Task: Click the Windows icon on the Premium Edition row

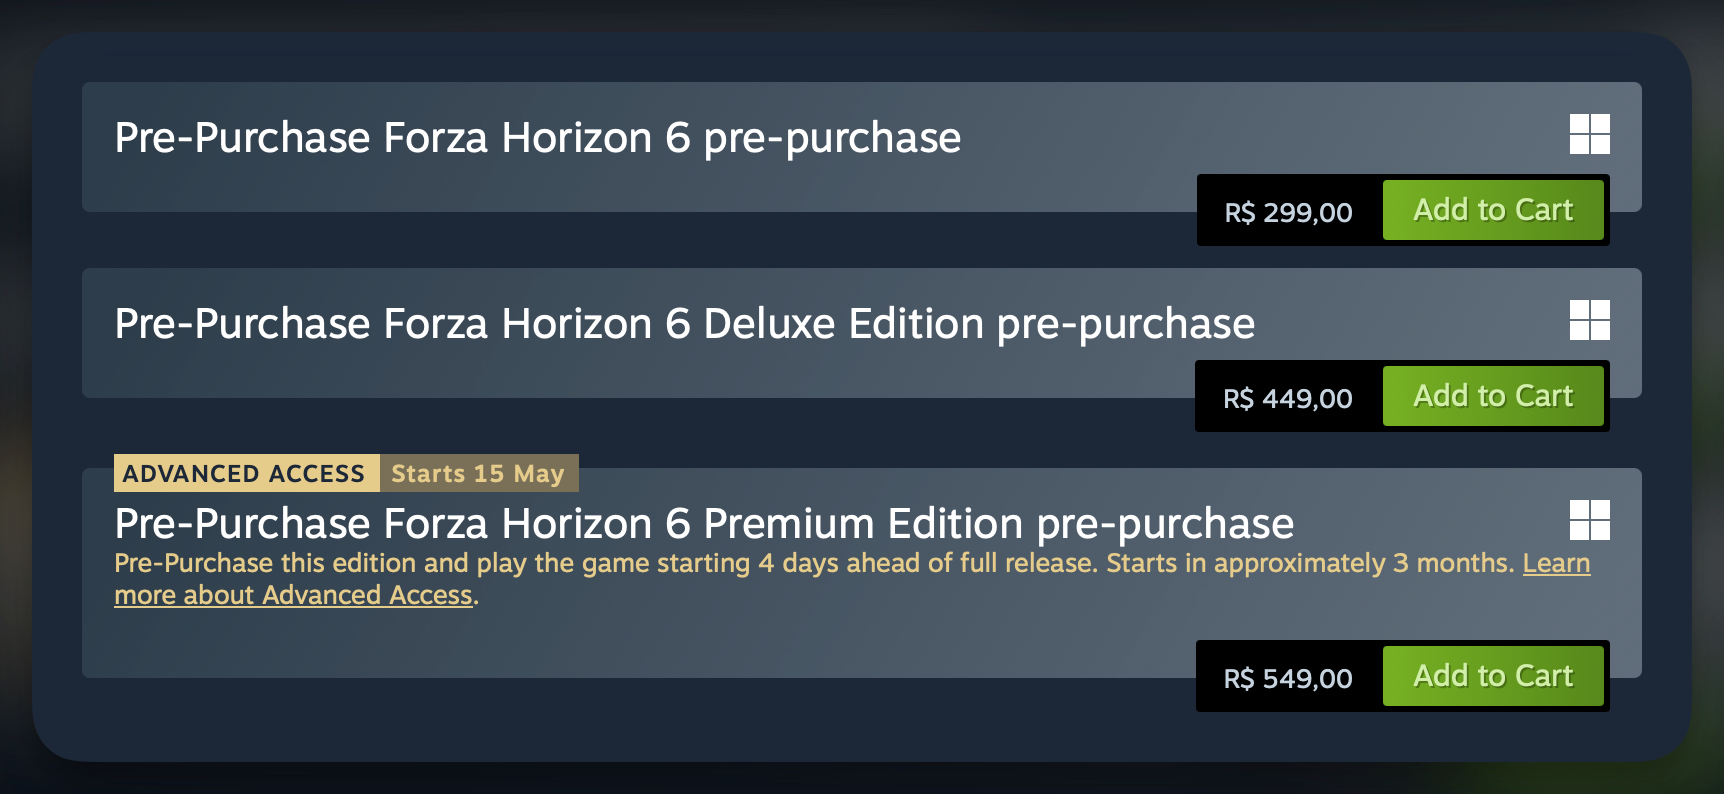Action: pos(1589,520)
